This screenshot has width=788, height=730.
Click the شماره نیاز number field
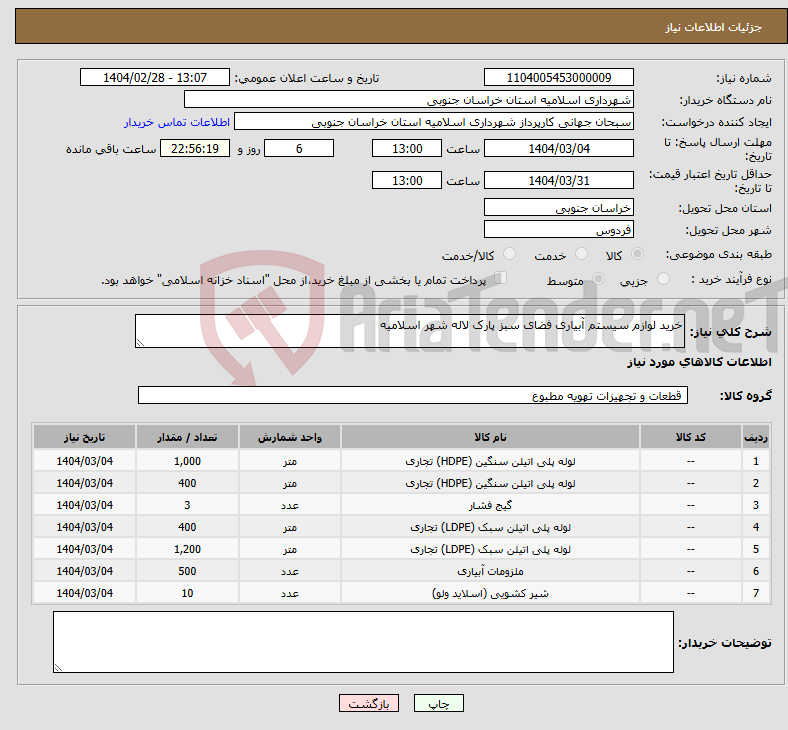pos(558,78)
